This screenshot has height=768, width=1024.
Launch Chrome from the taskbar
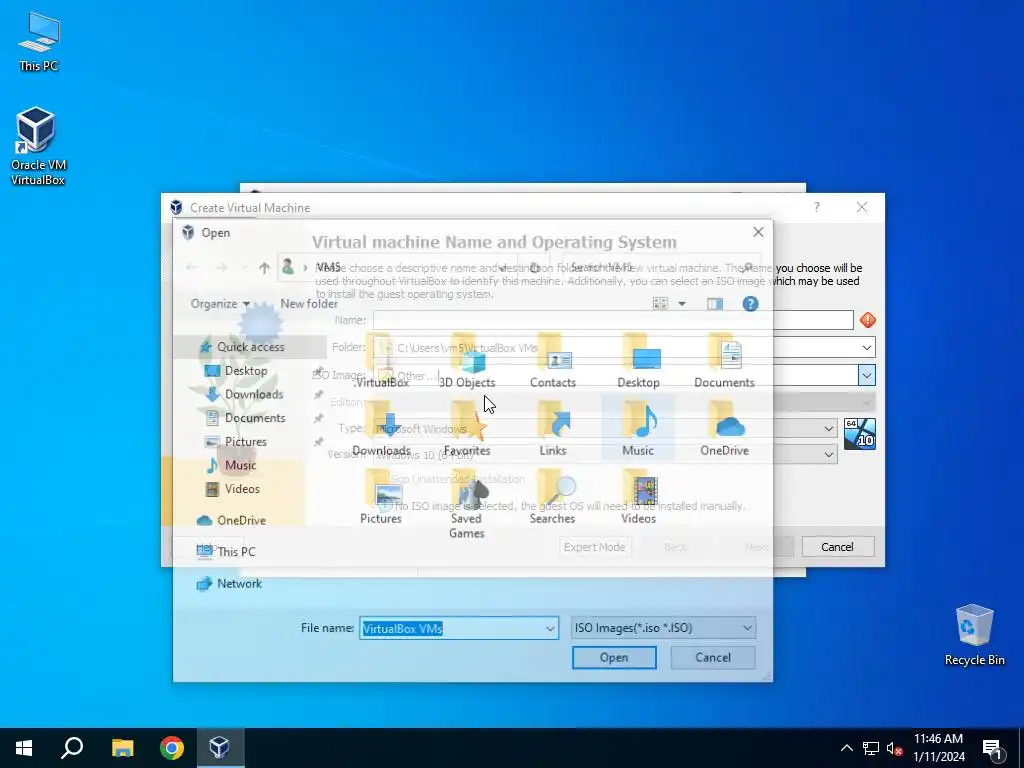(172, 748)
